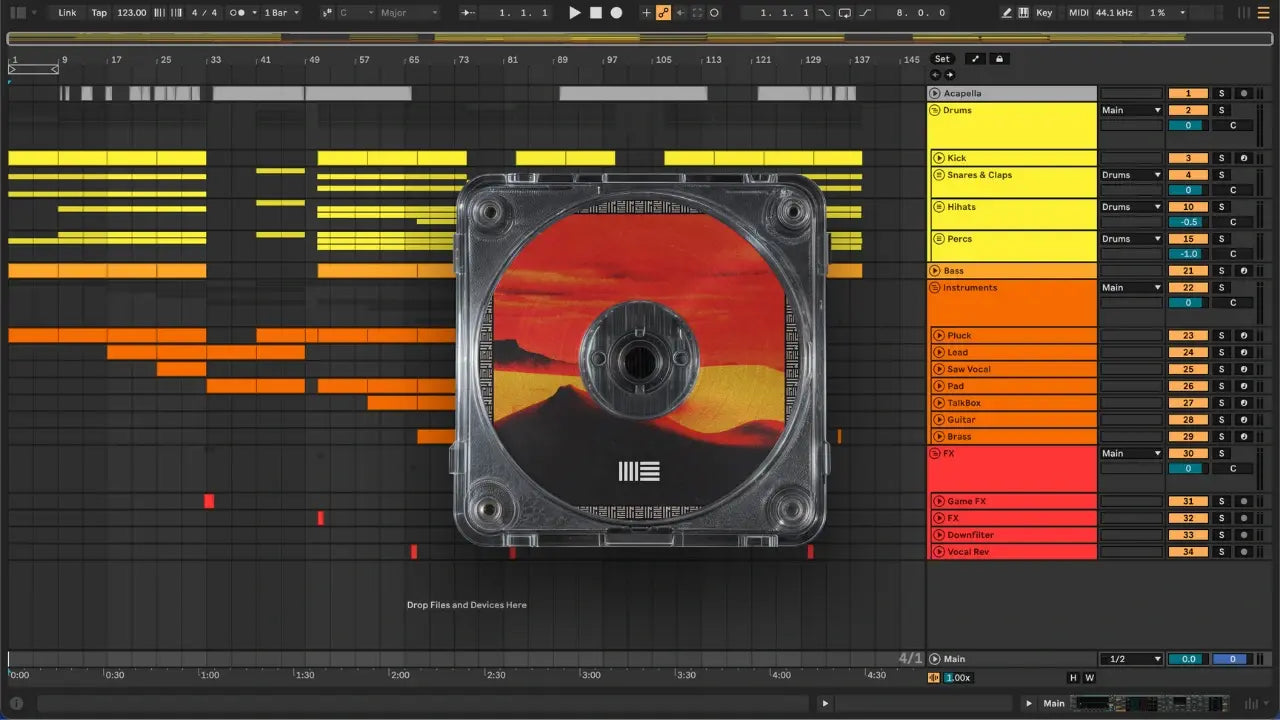1280x720 pixels.
Task: Toggle the Key map mode
Action: tap(1044, 13)
